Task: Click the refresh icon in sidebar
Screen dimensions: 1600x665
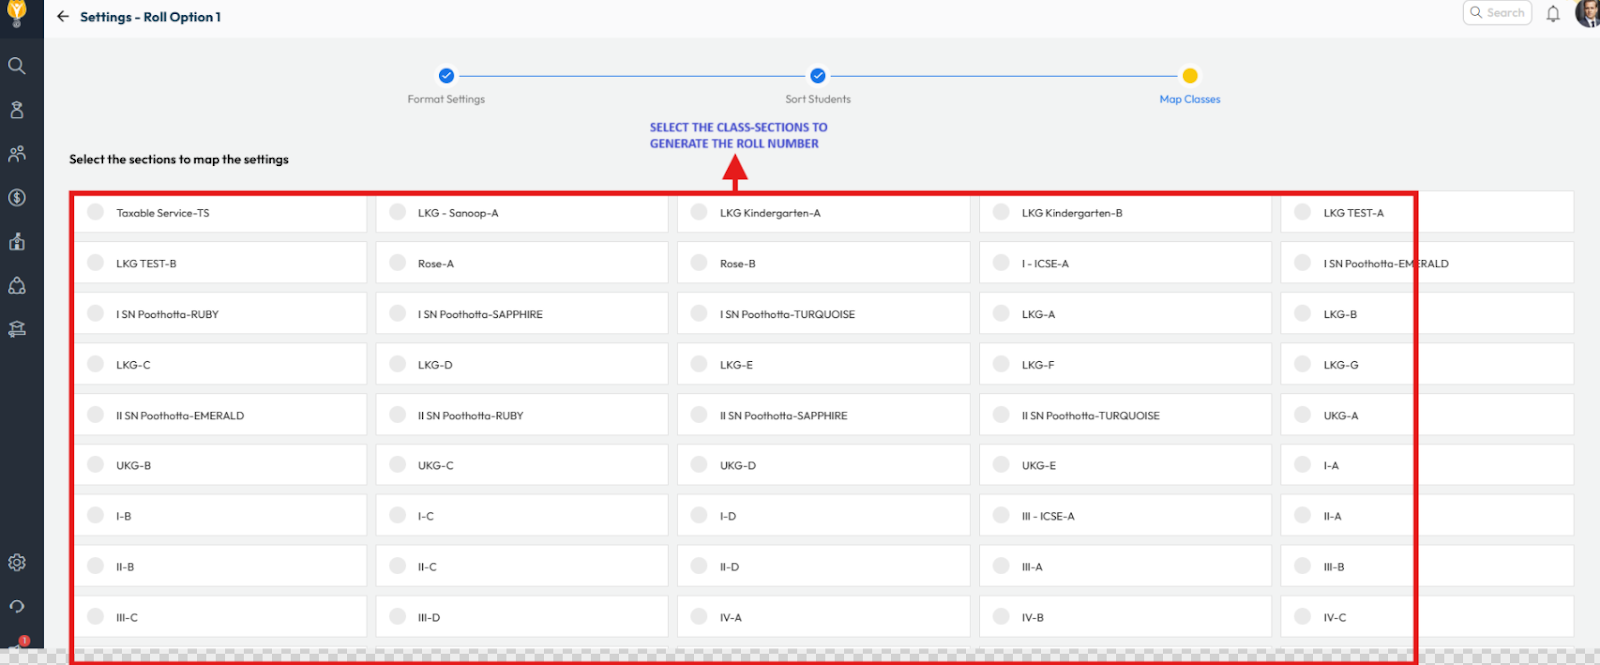Action: click(x=17, y=606)
